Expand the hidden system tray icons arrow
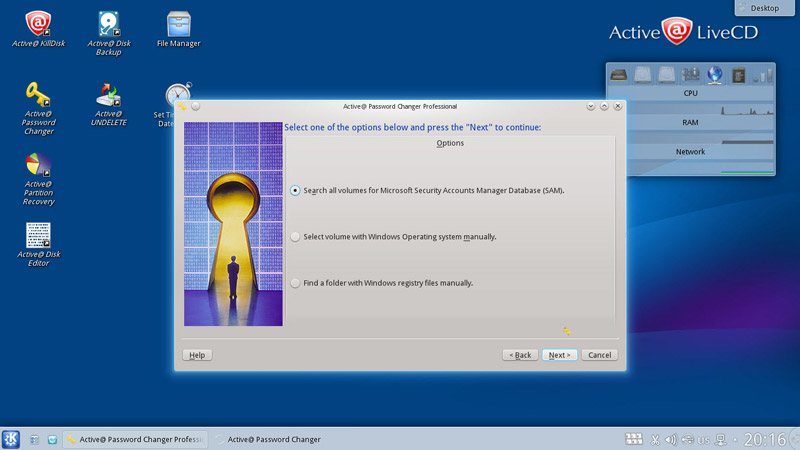This screenshot has height=450, width=800. point(733,439)
